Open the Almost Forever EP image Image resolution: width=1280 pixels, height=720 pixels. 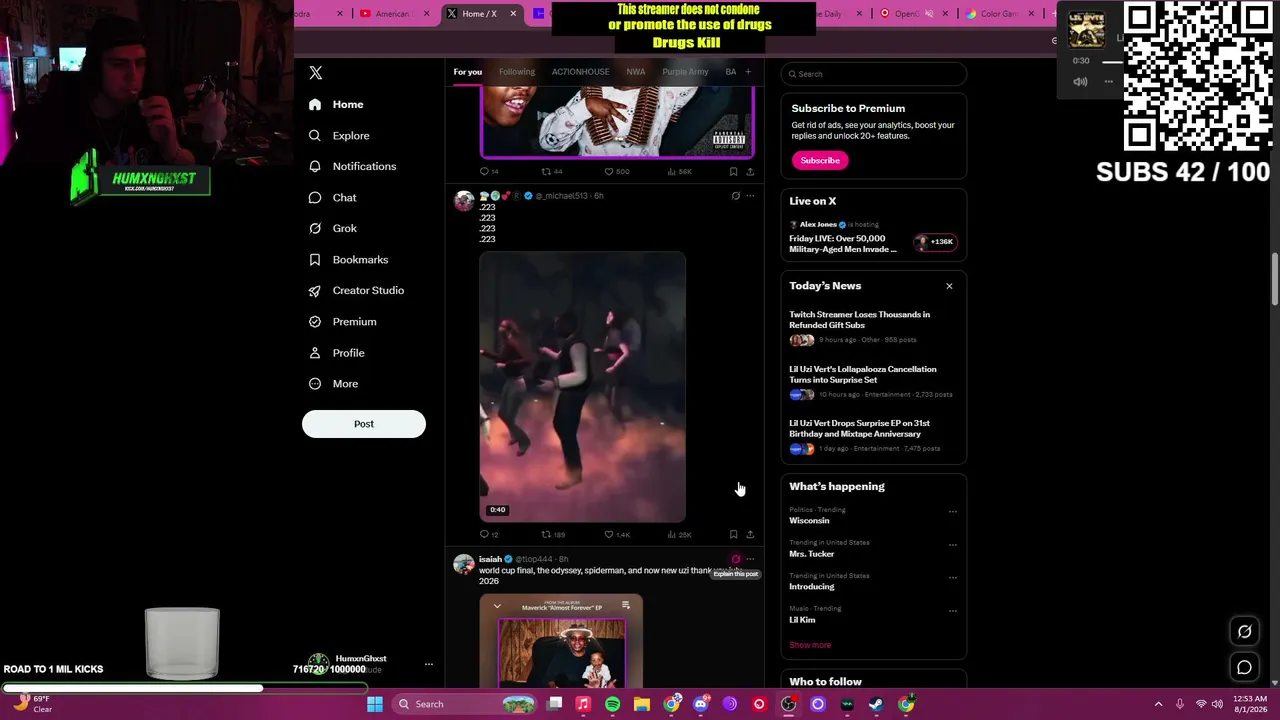562,643
